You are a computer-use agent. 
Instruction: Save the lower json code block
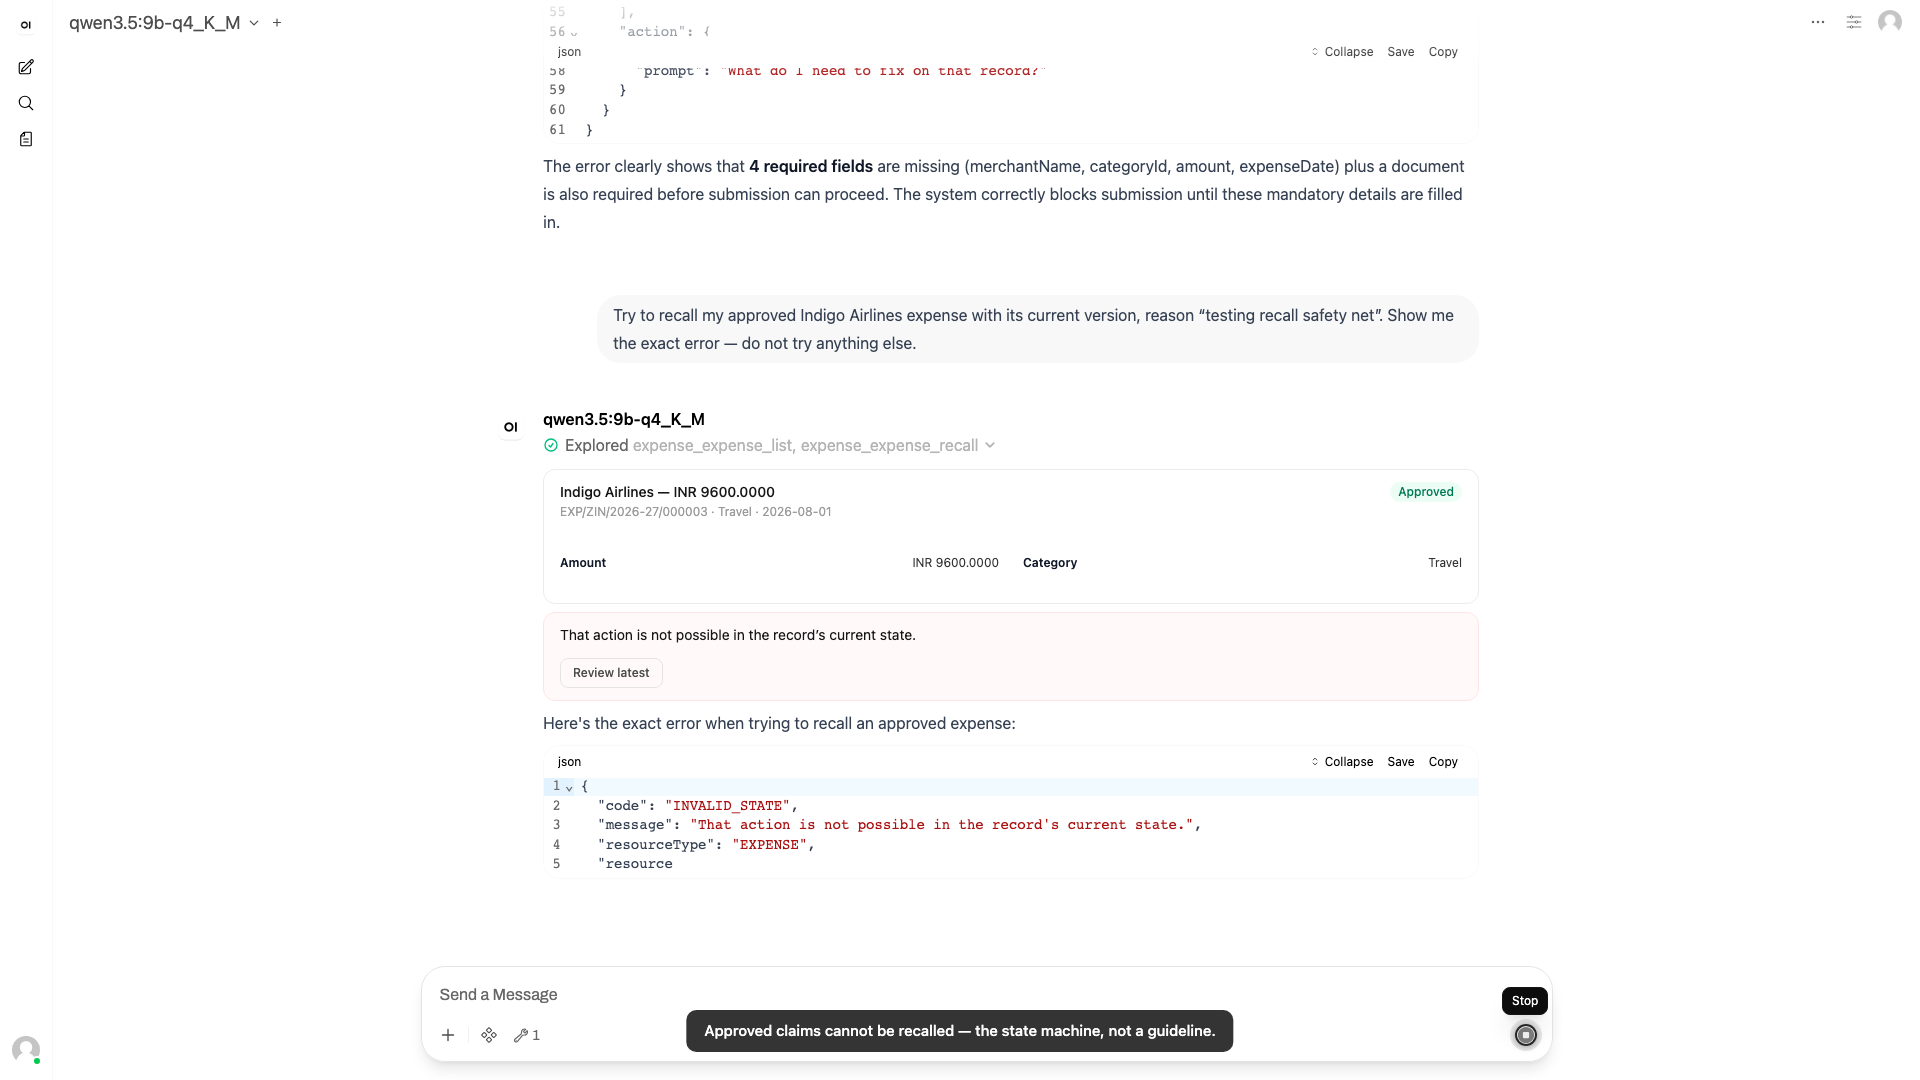click(1400, 762)
